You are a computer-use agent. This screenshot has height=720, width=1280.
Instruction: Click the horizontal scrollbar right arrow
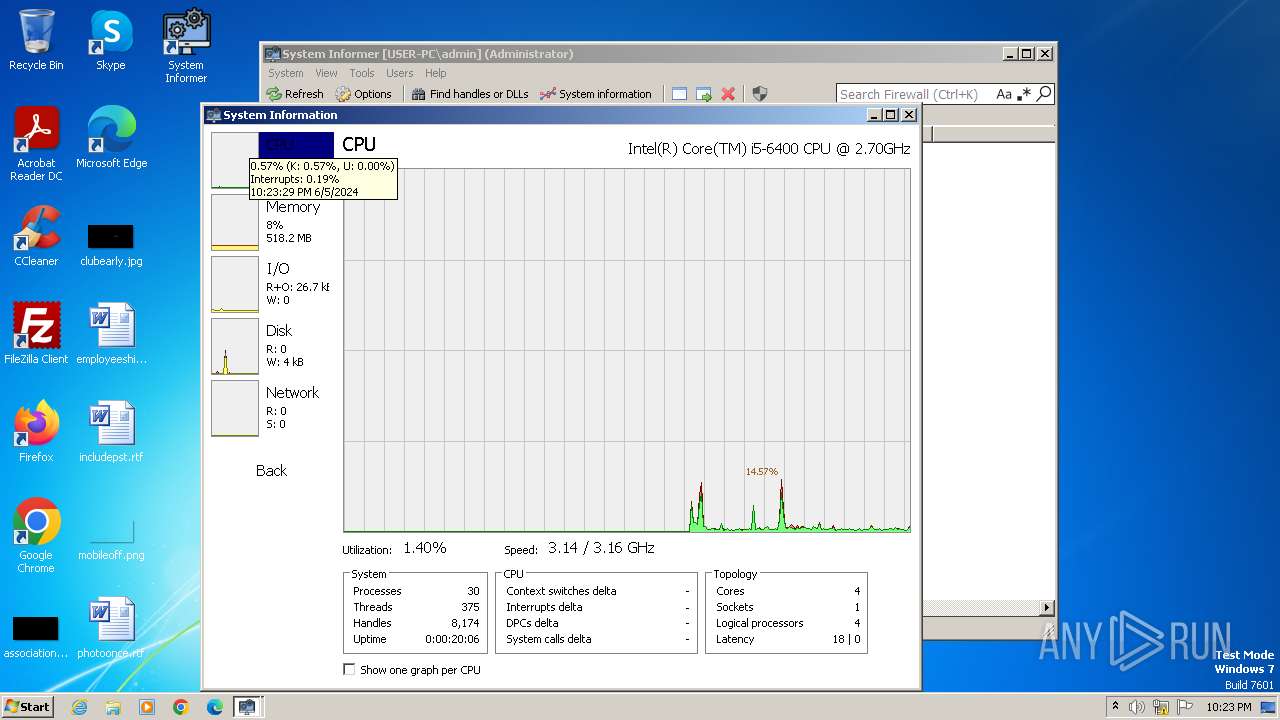click(1047, 607)
